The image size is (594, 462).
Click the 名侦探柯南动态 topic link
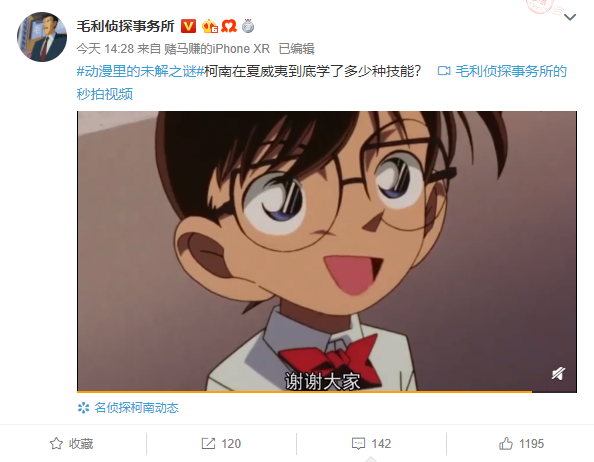pyautogui.click(x=136, y=408)
